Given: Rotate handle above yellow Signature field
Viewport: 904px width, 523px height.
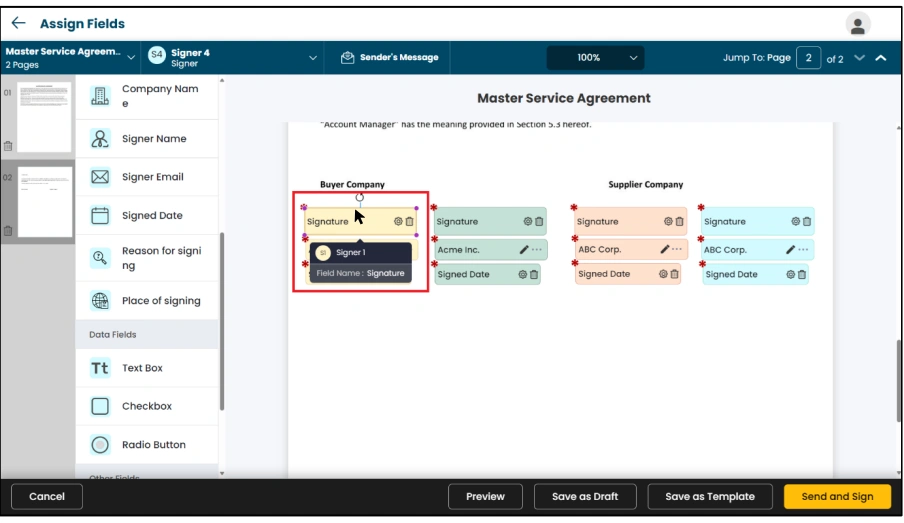Looking at the screenshot, I should (x=360, y=197).
